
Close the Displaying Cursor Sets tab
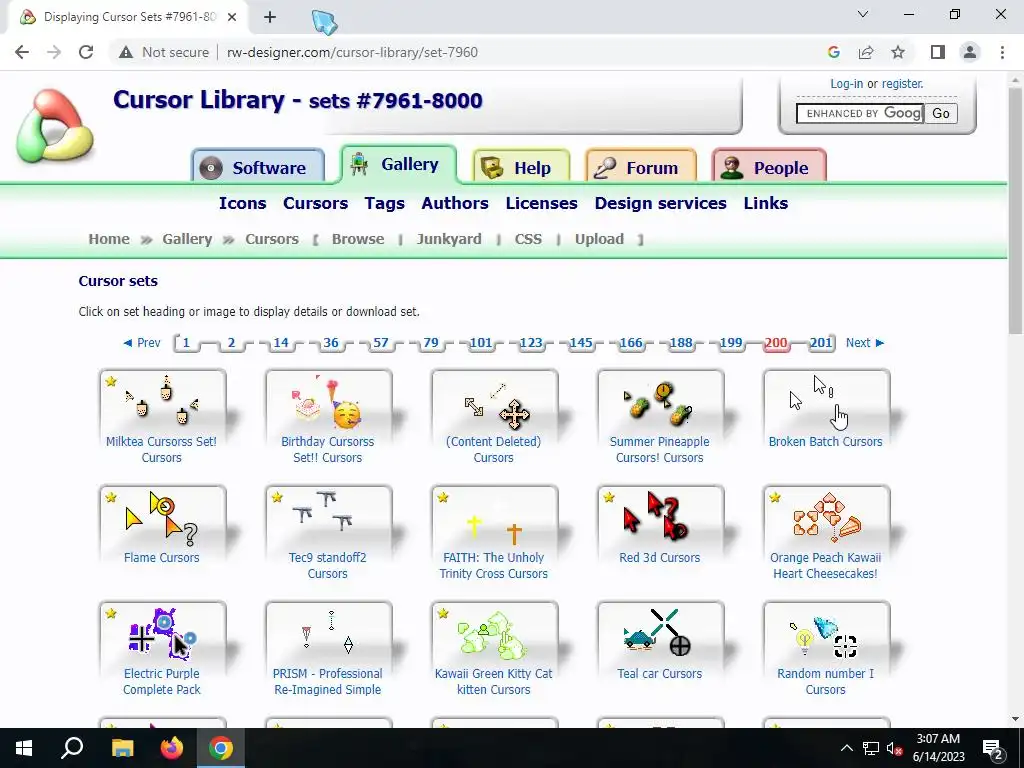(x=232, y=17)
